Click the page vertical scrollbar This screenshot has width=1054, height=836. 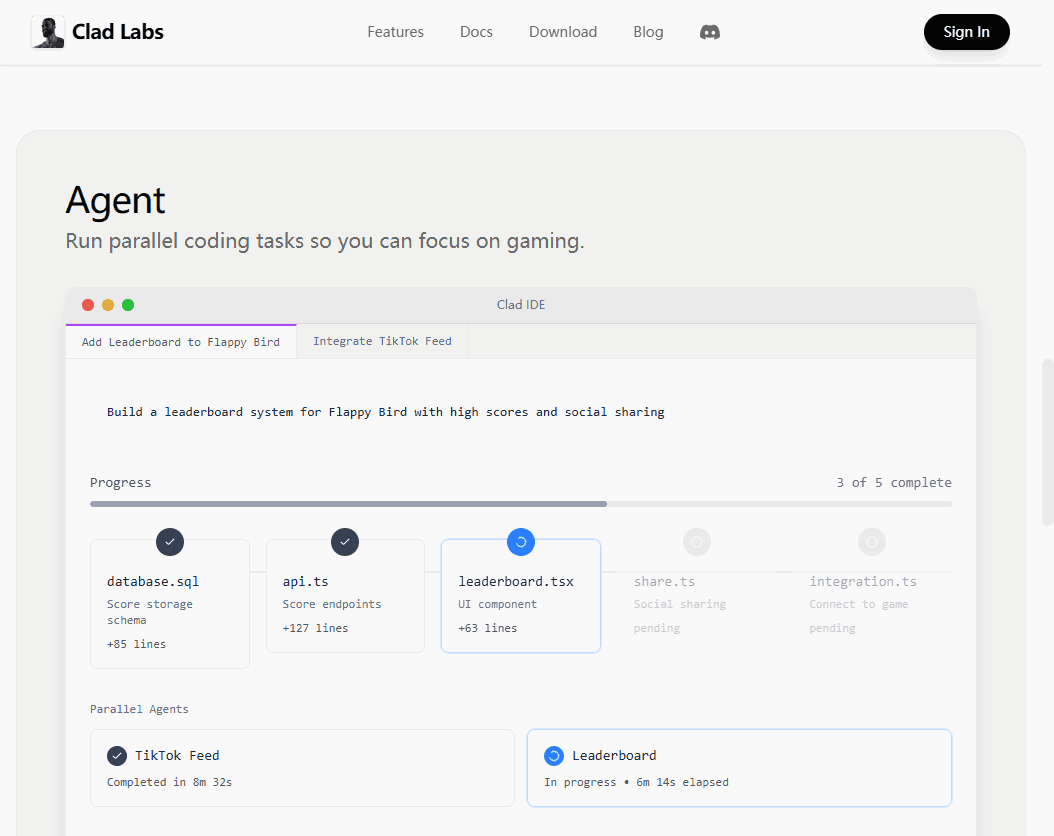(x=1047, y=440)
